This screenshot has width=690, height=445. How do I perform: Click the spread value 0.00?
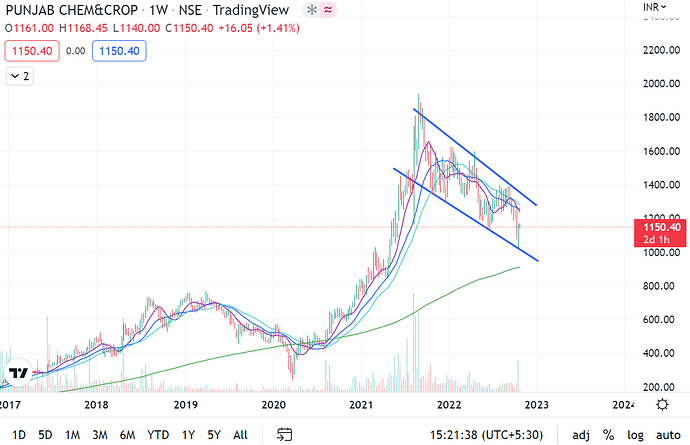(76, 51)
